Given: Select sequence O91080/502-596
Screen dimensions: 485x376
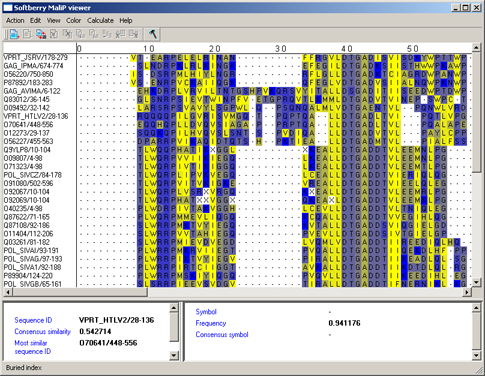Looking at the screenshot, I should [28, 183].
